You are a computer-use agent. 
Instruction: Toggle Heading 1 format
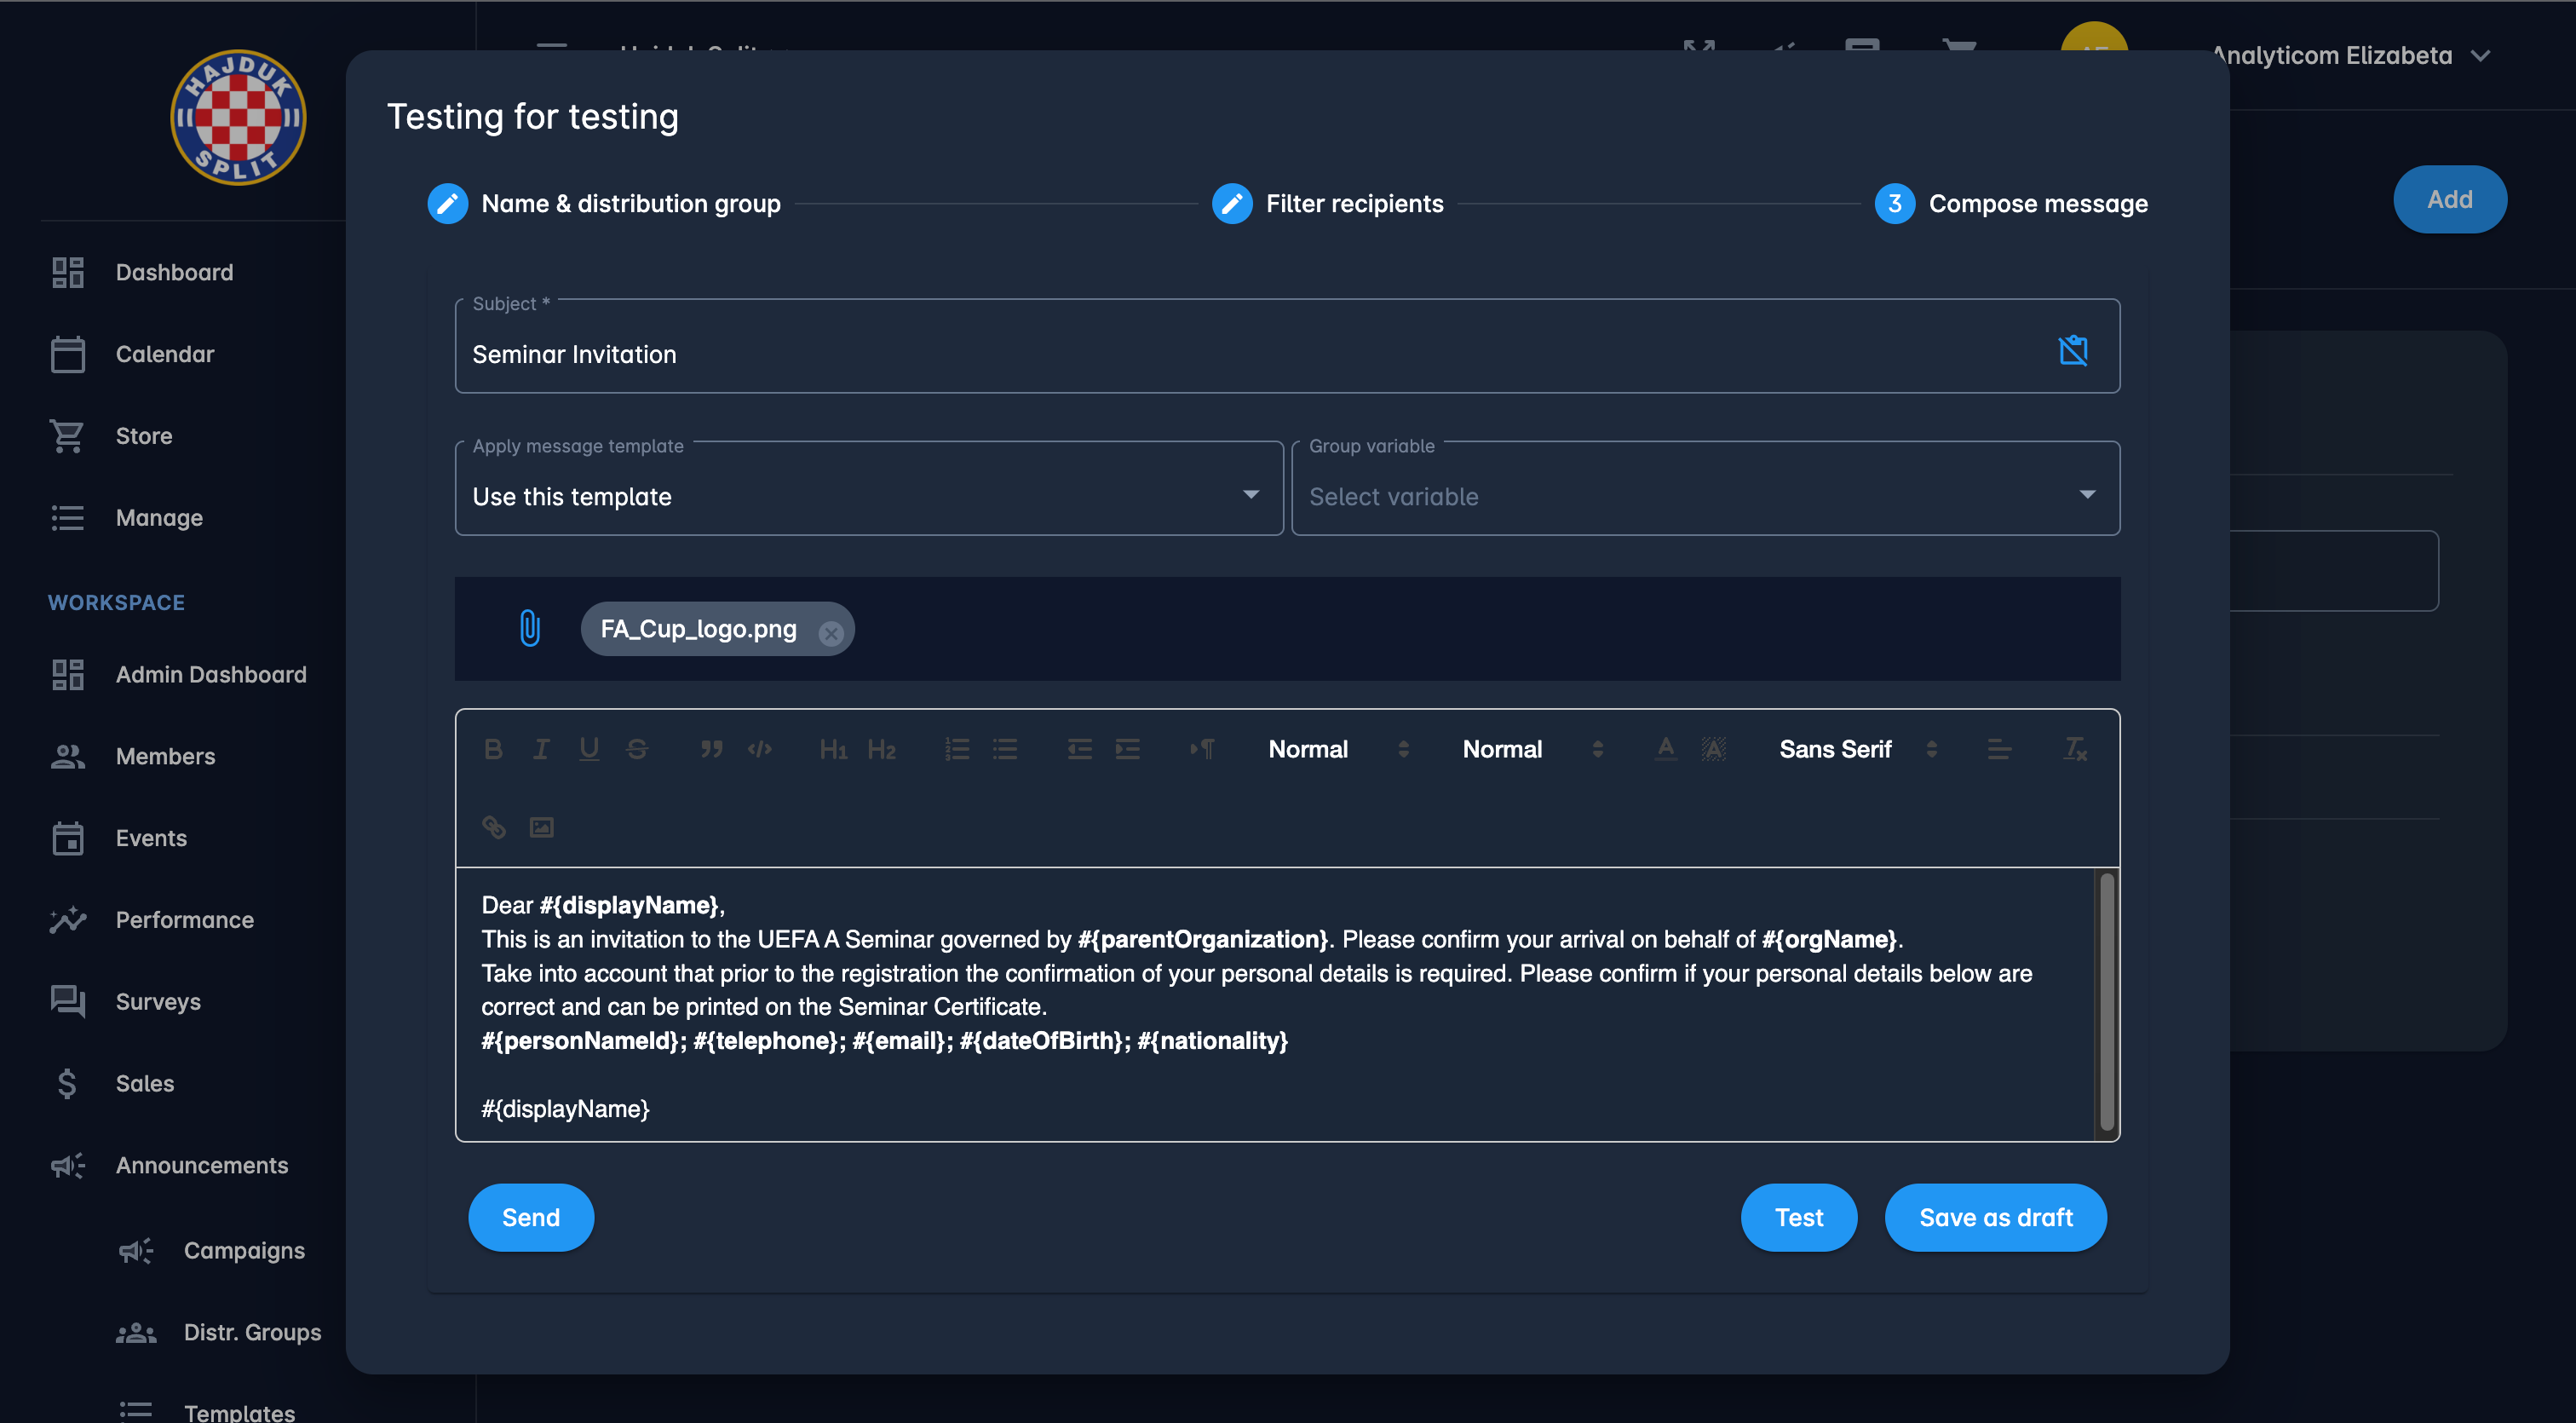tap(833, 749)
